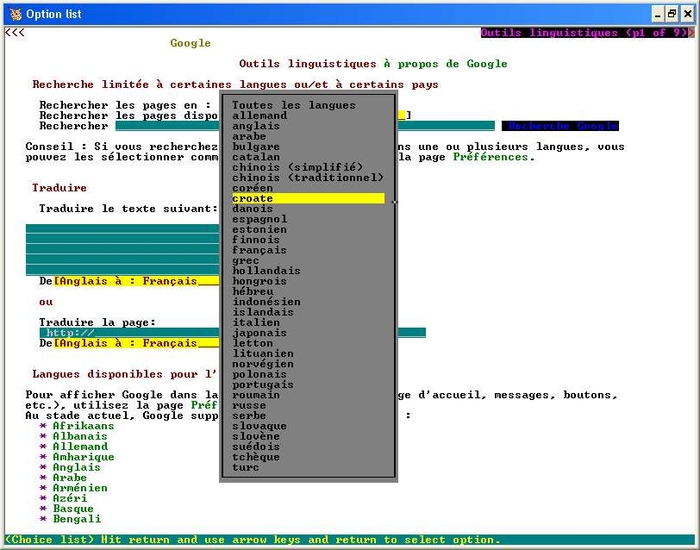Choose 'hollandais' language option
Image resolution: width=700 pixels, height=550 pixels.
click(266, 271)
